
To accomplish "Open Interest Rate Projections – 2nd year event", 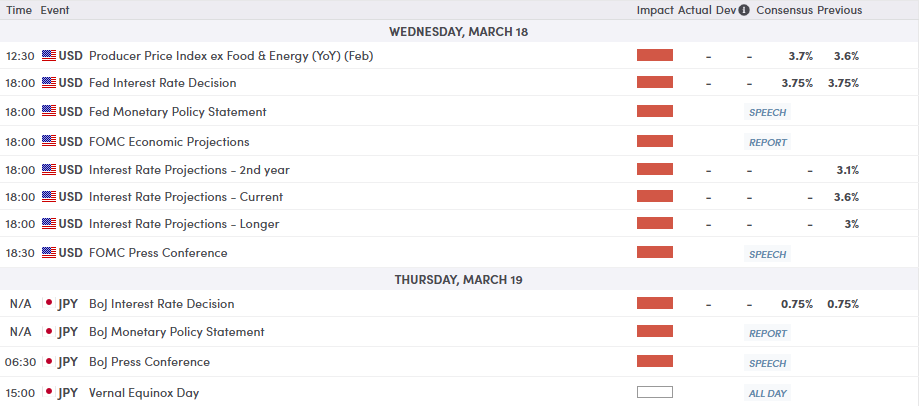I will point(189,170).
